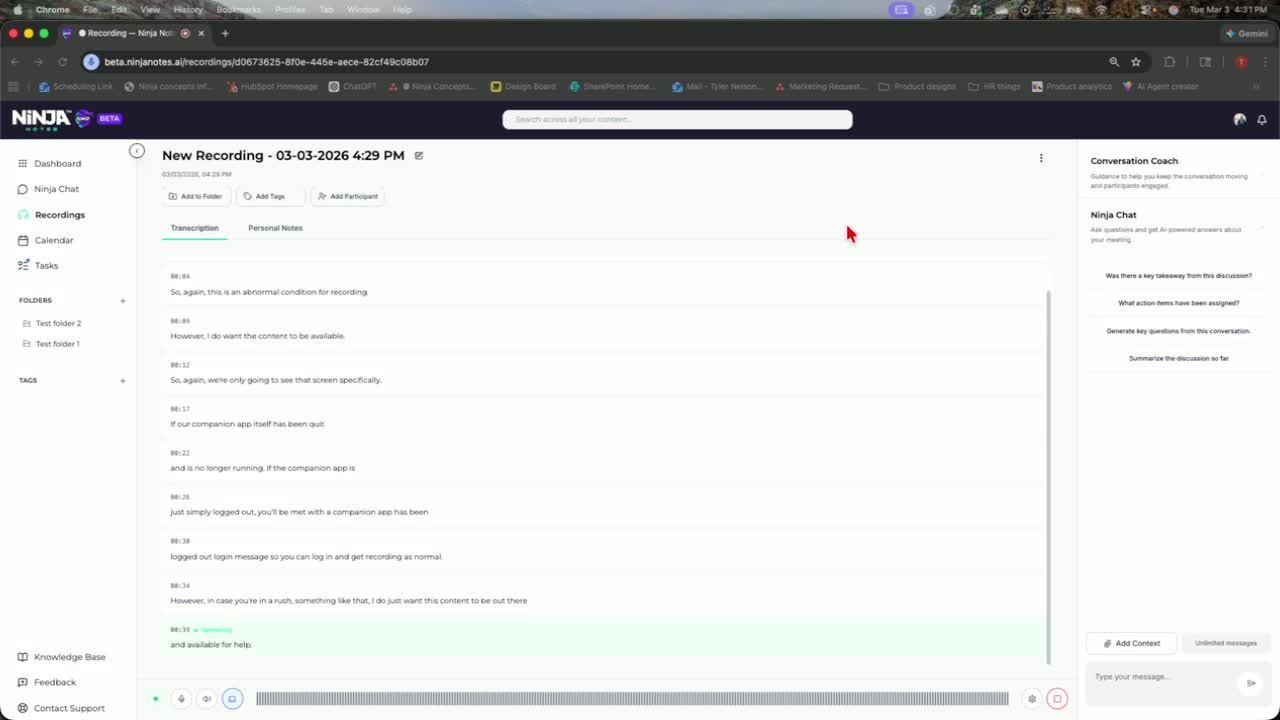Open the Chrome File menu

pyautogui.click(x=90, y=9)
